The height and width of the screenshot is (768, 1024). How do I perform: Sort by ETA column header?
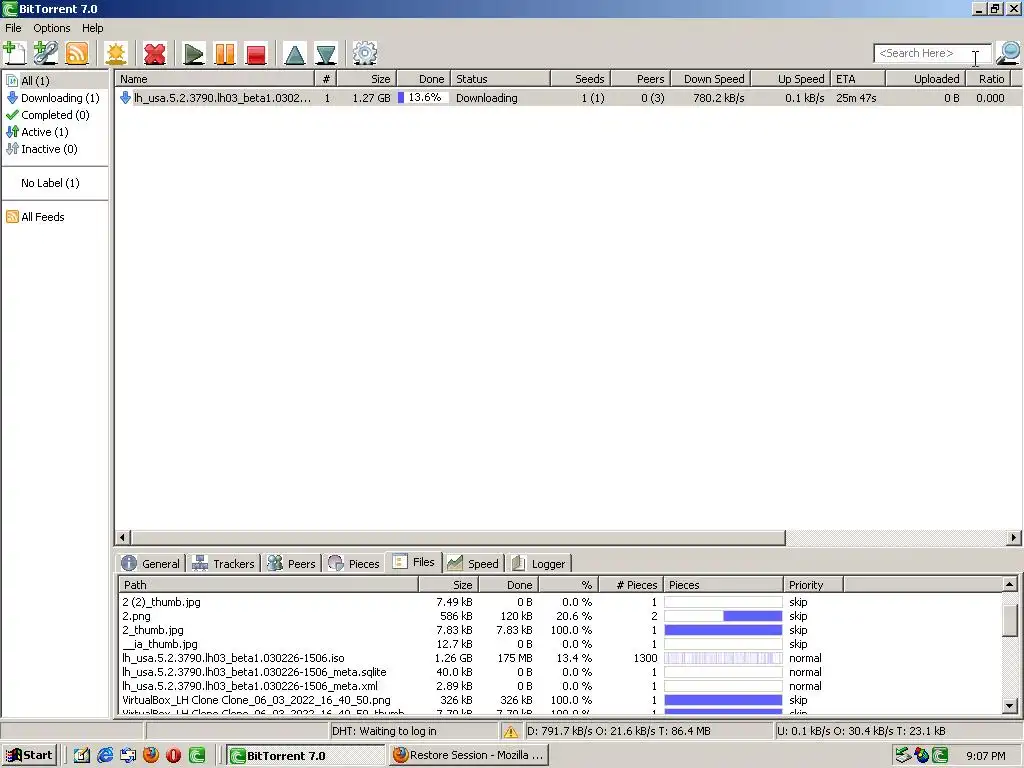tap(858, 79)
